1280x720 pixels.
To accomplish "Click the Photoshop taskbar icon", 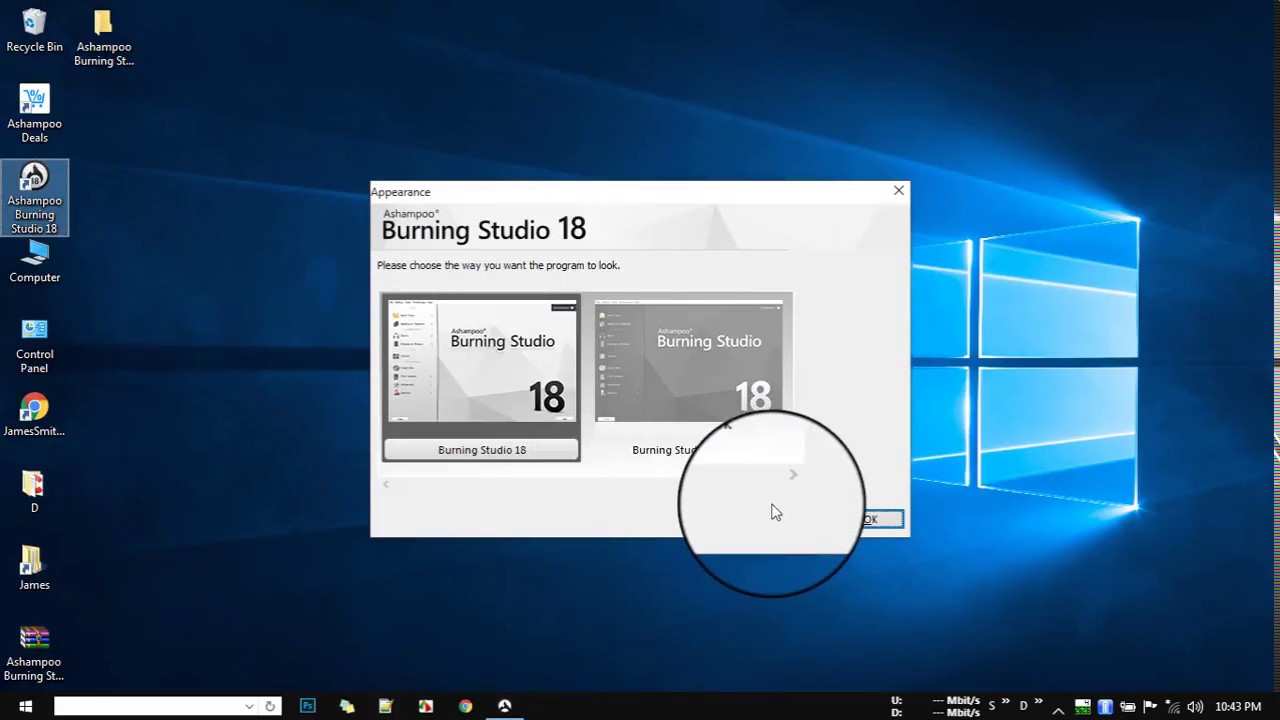I will pyautogui.click(x=307, y=706).
